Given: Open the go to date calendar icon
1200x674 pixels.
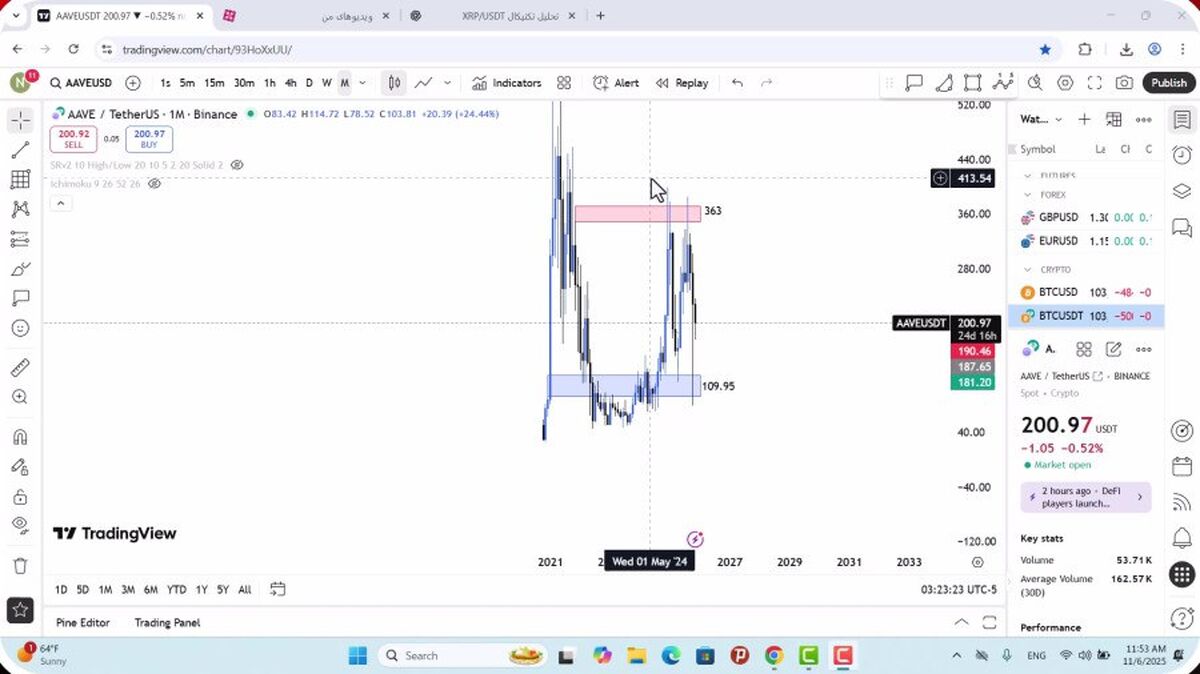Looking at the screenshot, I should [278, 590].
